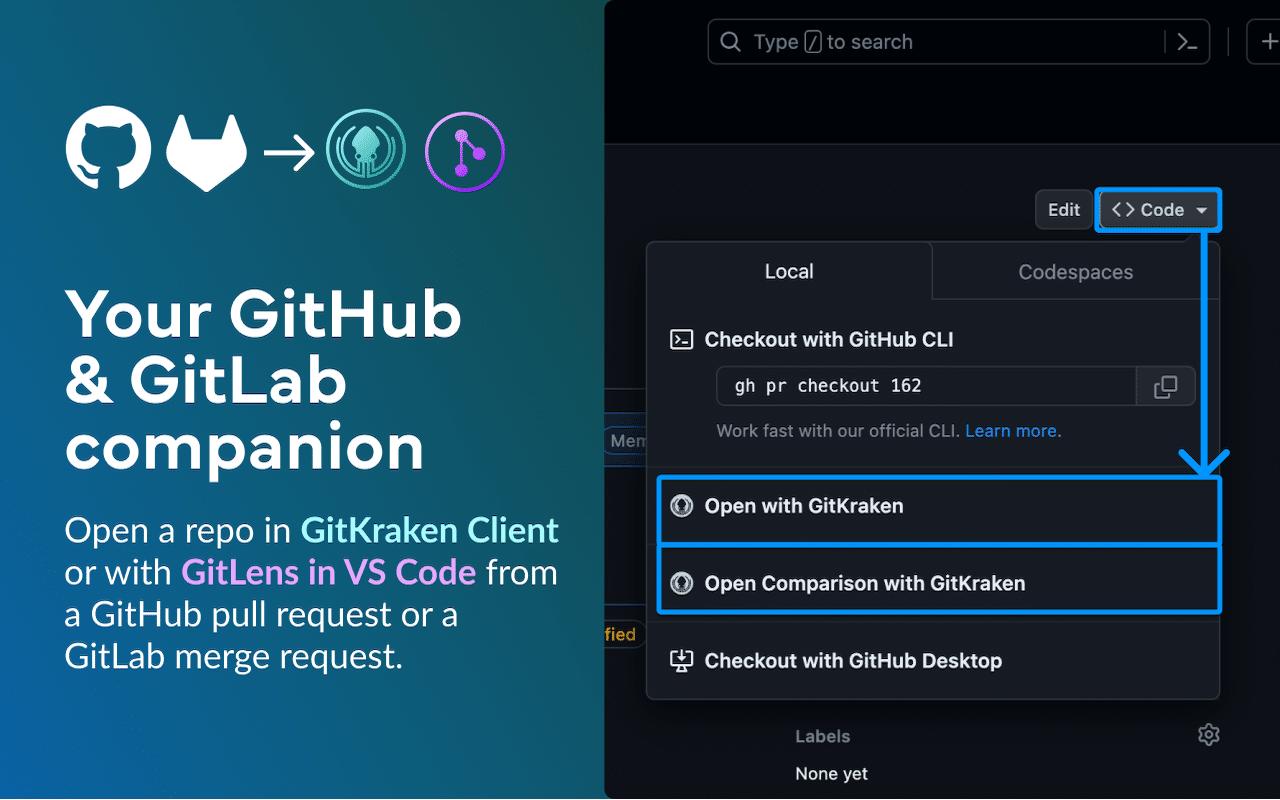Switch to the Codespaces tab
This screenshot has width=1280, height=800.
tap(1075, 271)
